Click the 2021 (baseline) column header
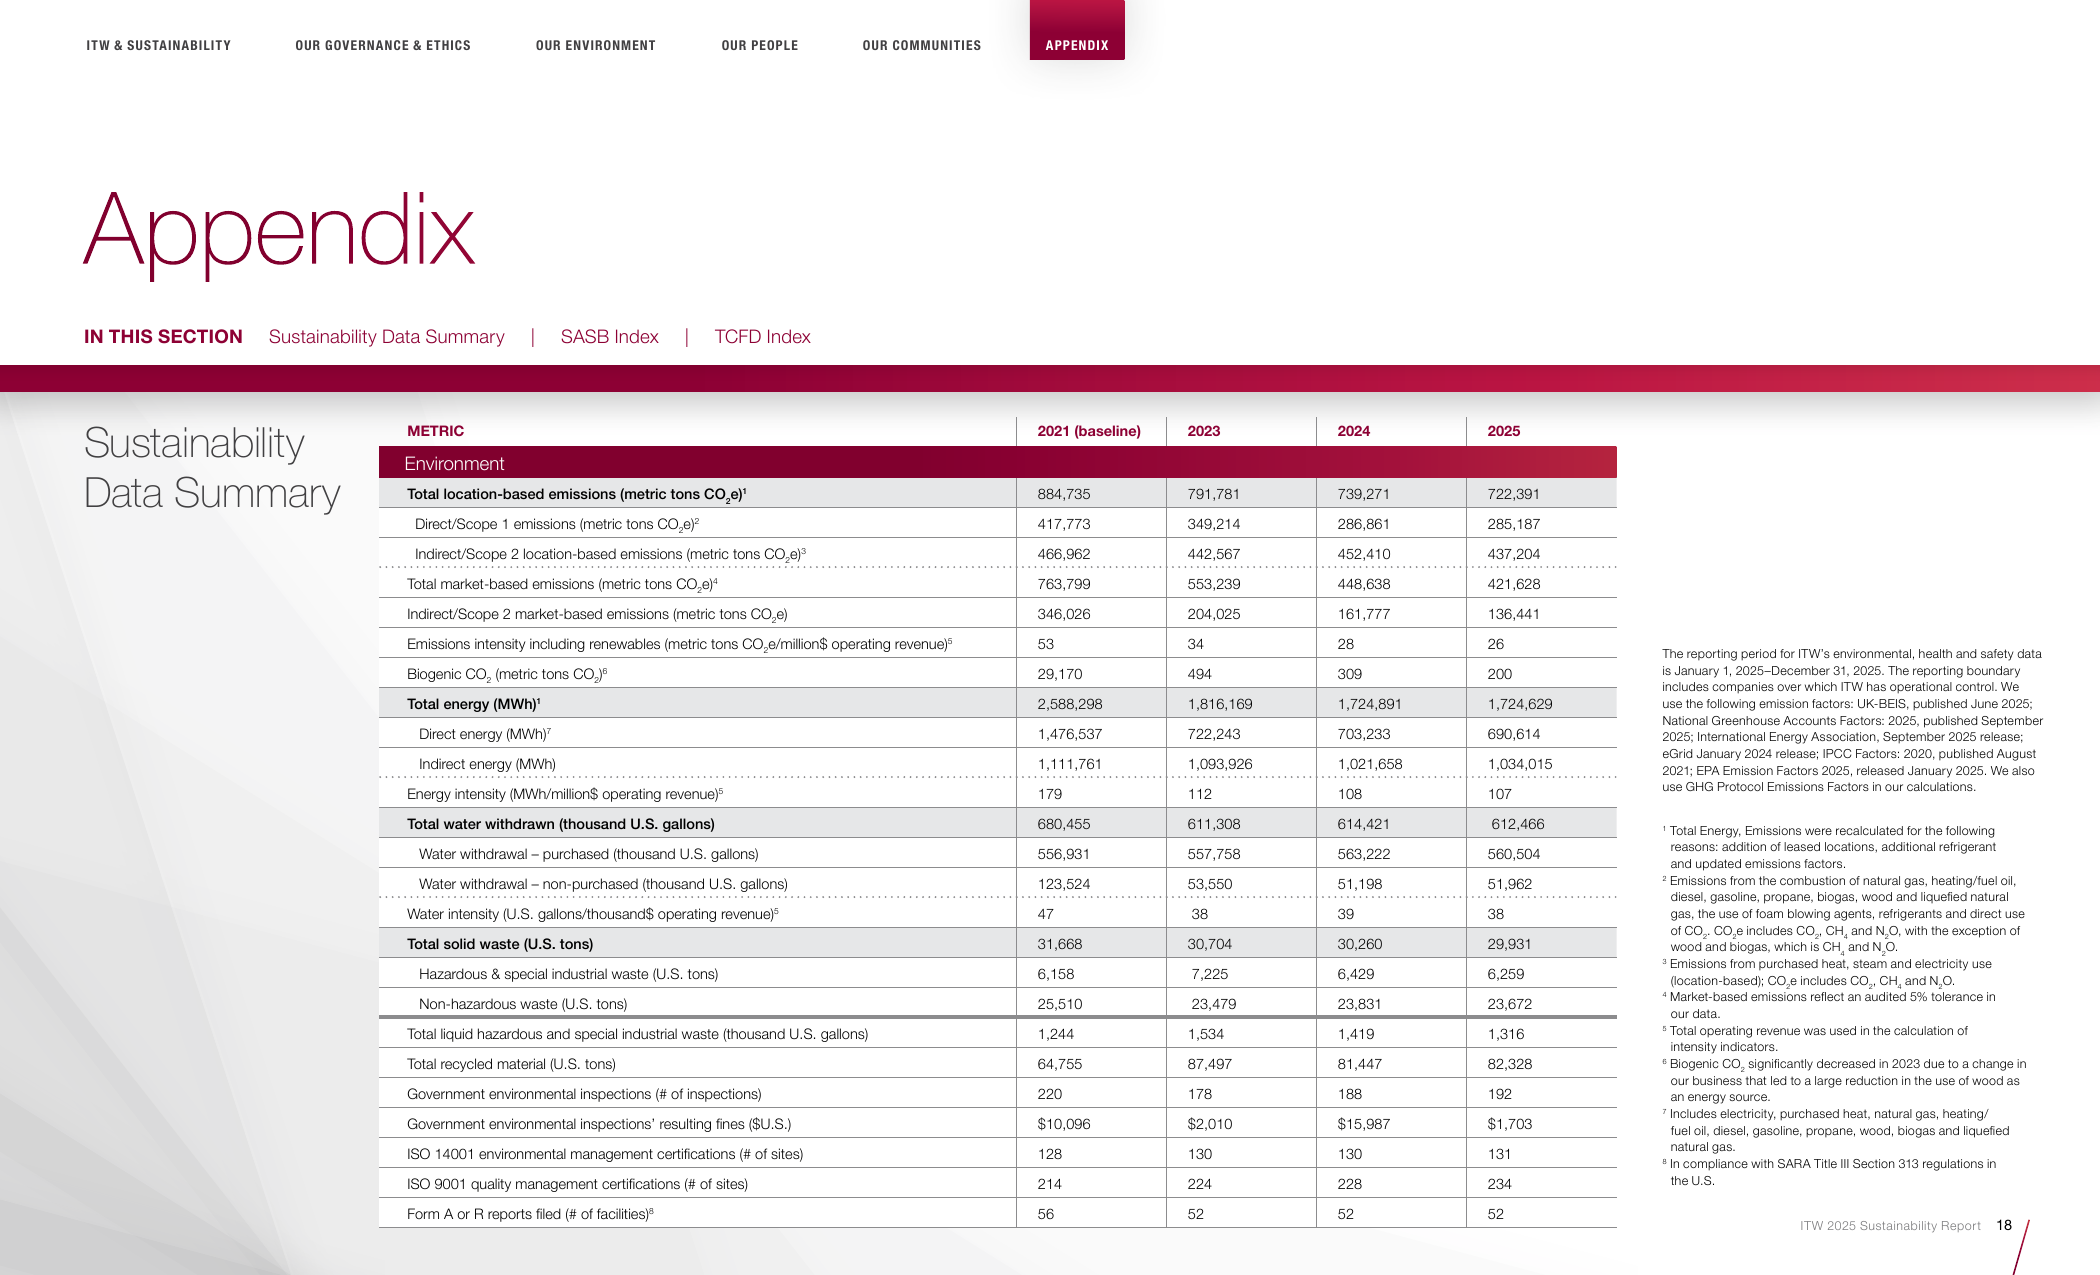Image resolution: width=2100 pixels, height=1275 pixels. (1089, 431)
